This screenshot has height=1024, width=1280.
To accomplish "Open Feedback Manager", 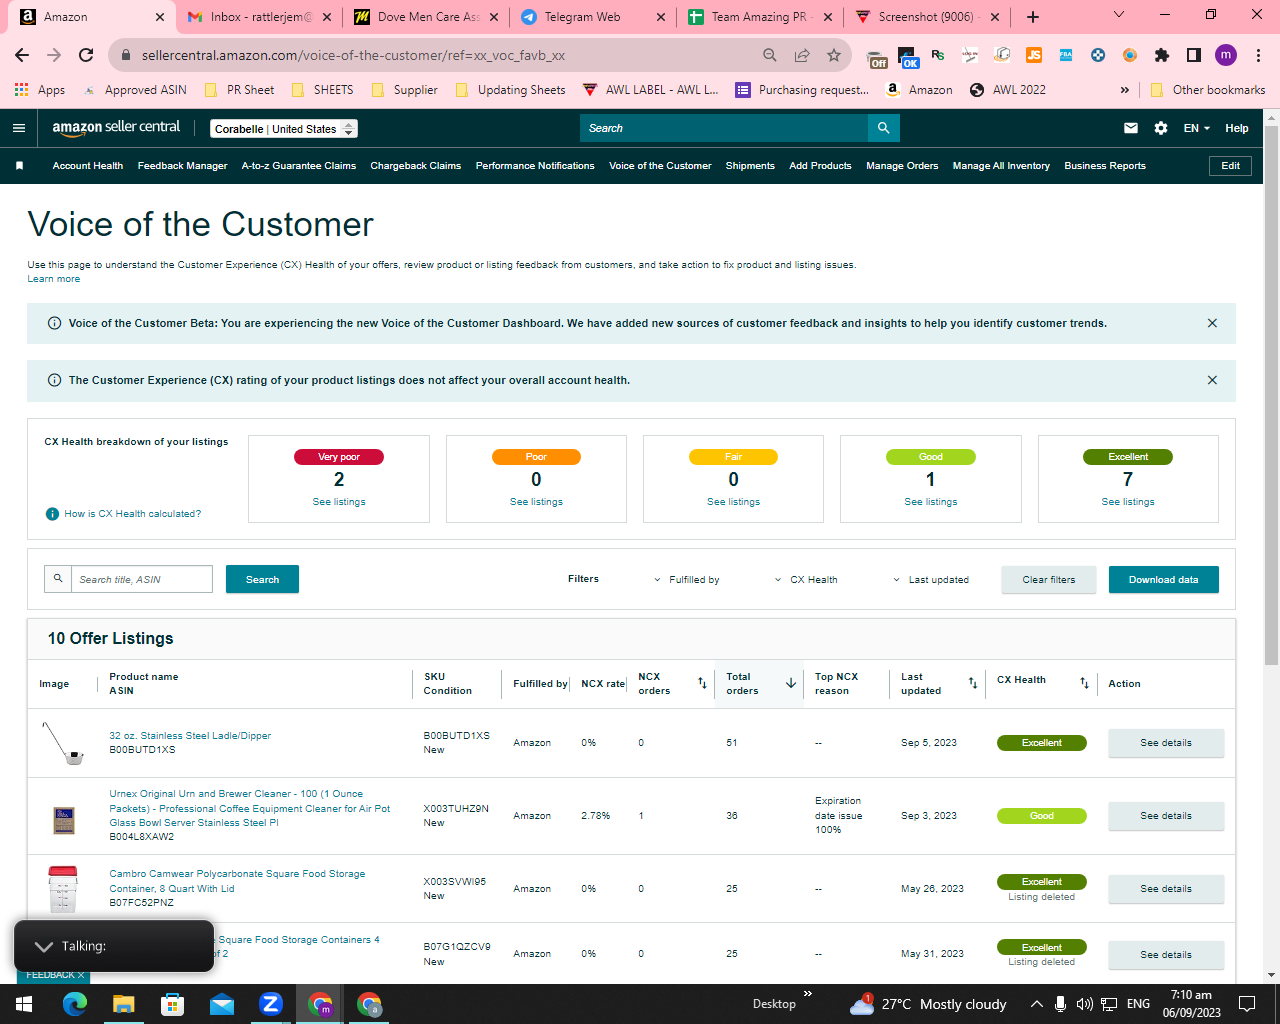I will tap(182, 166).
